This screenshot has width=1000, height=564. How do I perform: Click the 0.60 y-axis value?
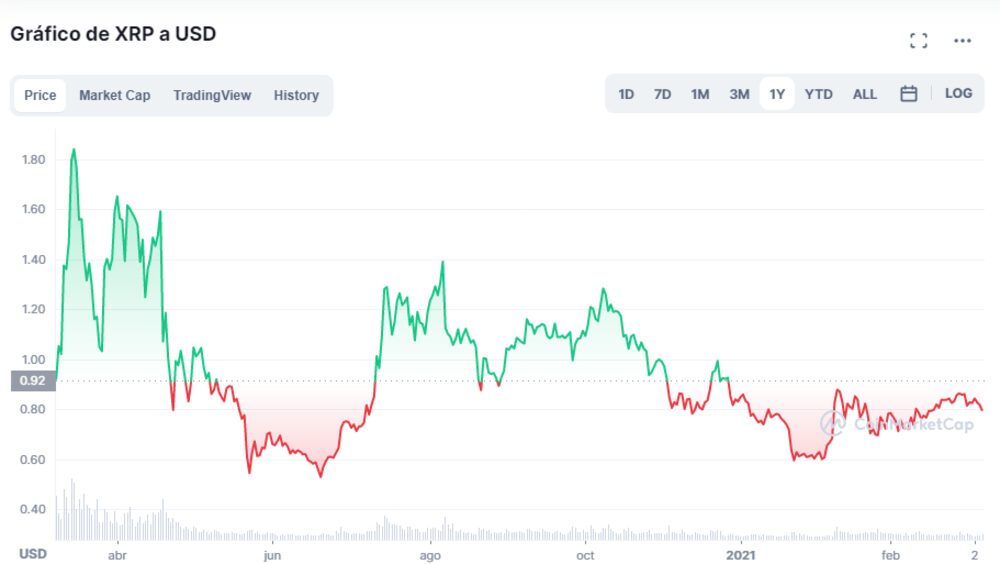(33, 460)
